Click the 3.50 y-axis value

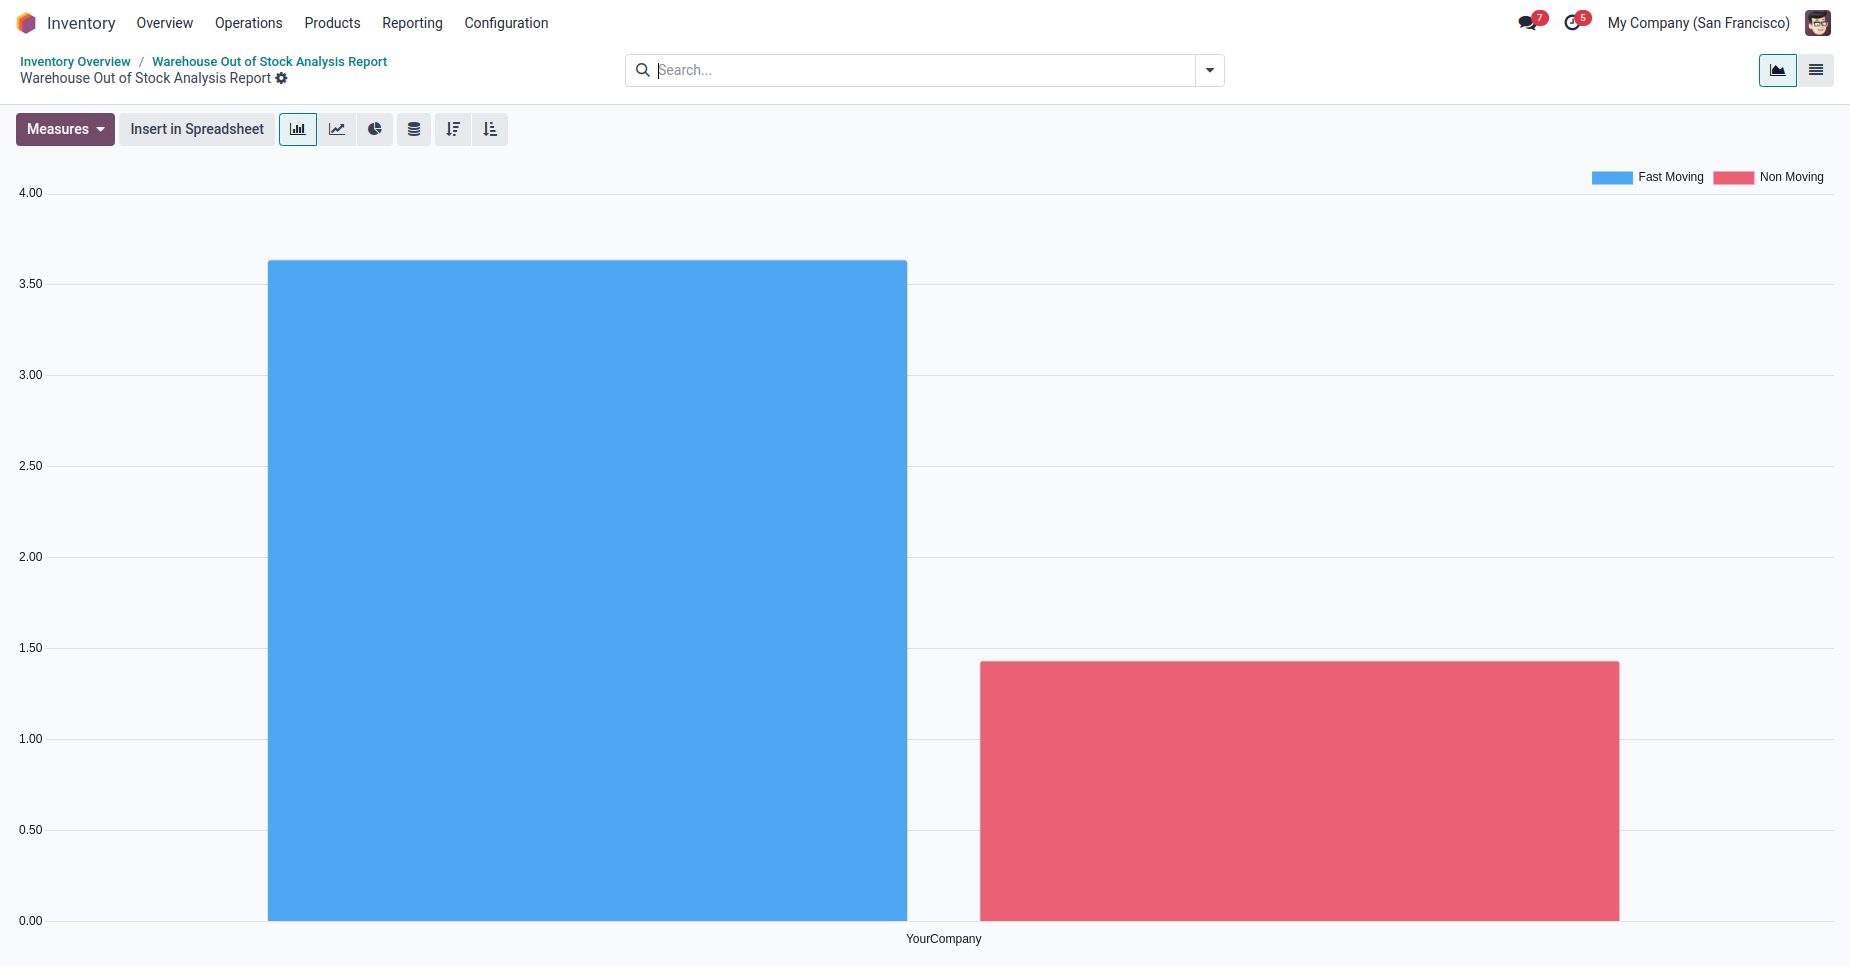click(31, 284)
